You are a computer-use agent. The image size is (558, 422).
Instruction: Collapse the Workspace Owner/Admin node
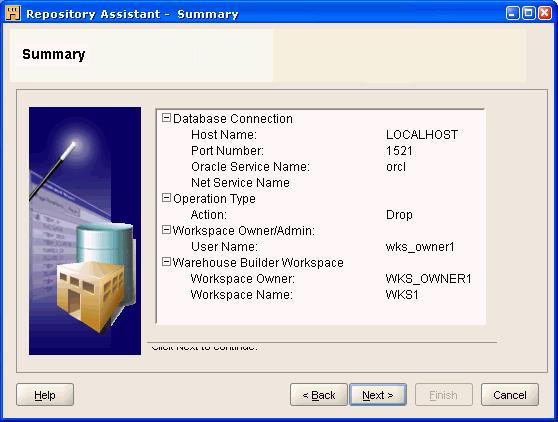[x=166, y=230]
